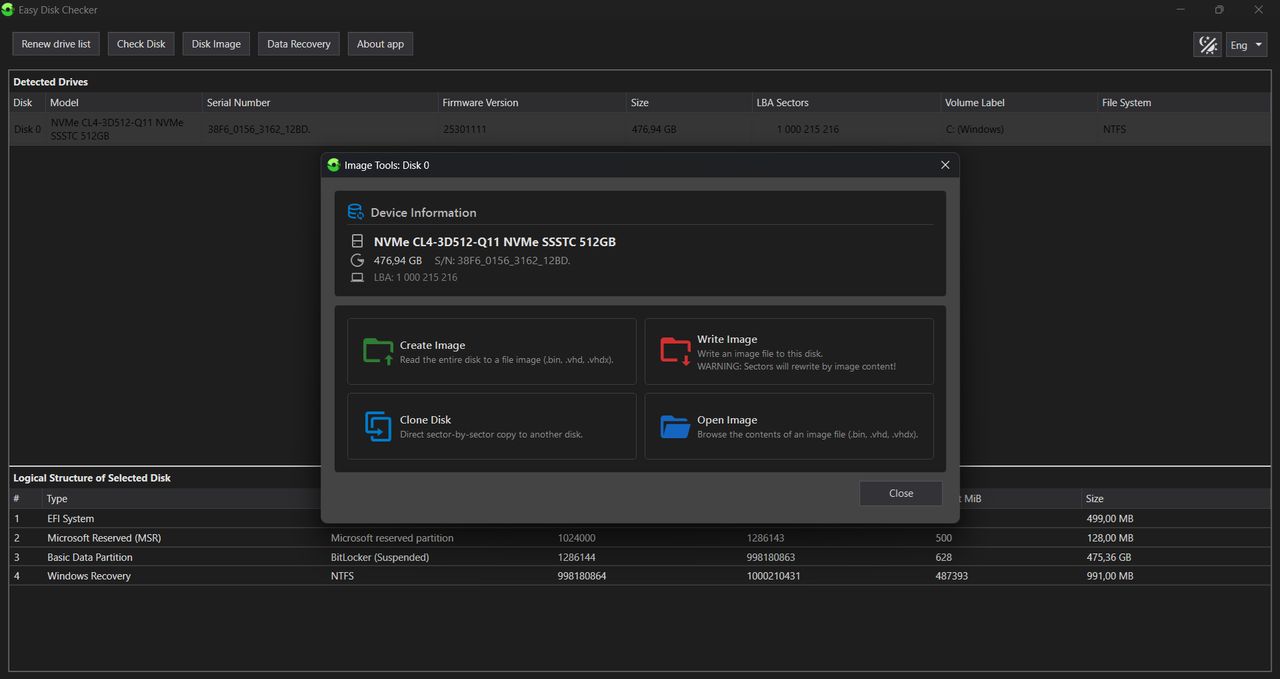Viewport: 1280px width, 679px height.
Task: Sort by LBA Sectors column header
Action: (x=783, y=103)
